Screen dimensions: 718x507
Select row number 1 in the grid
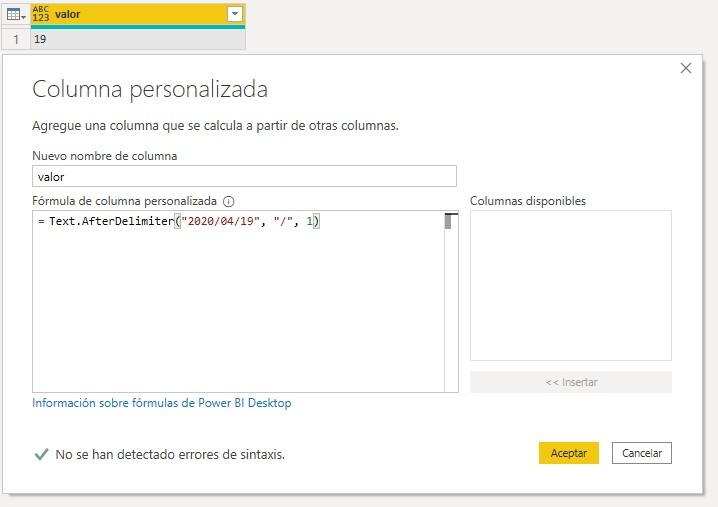14,39
